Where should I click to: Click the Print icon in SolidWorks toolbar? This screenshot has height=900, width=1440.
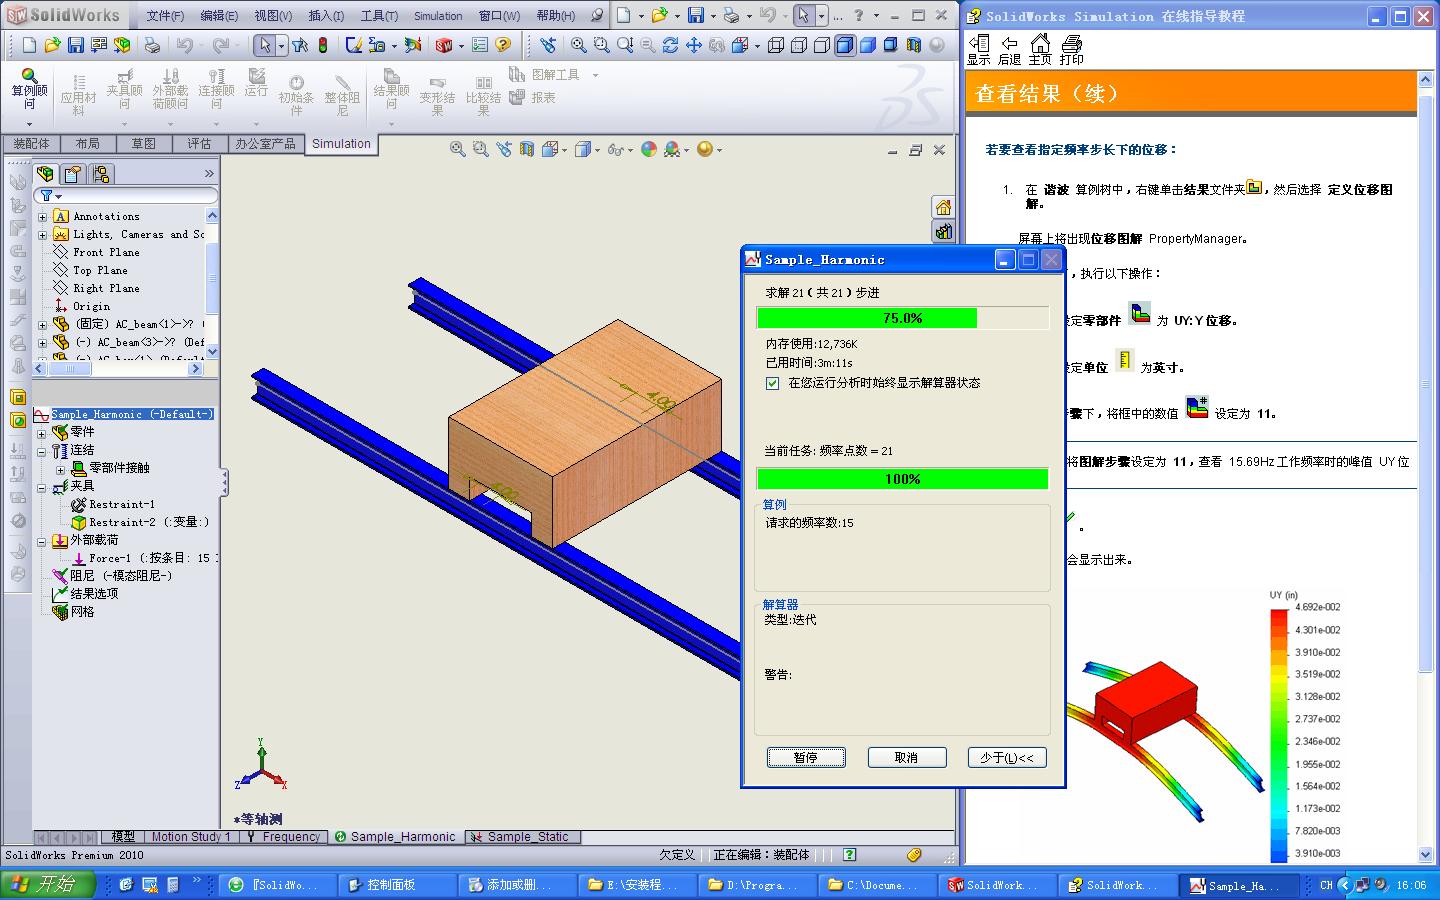(152, 45)
